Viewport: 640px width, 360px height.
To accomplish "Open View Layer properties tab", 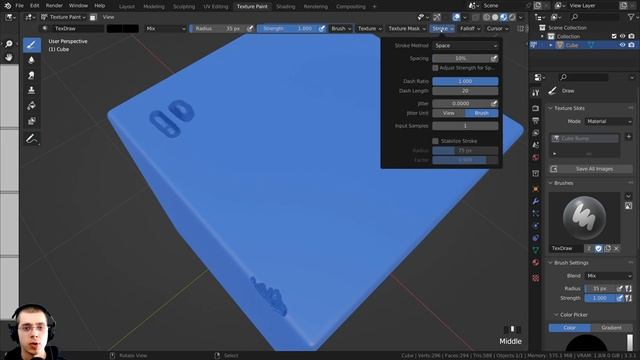I will 536,133.
